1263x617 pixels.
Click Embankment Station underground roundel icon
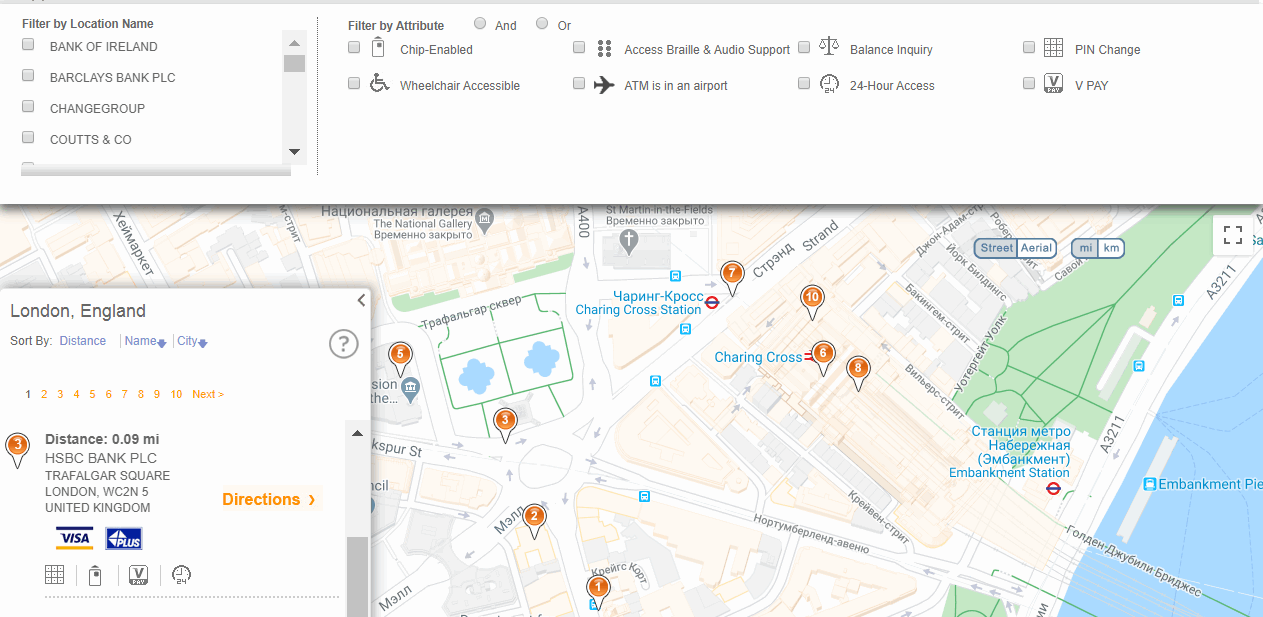pos(1053,488)
